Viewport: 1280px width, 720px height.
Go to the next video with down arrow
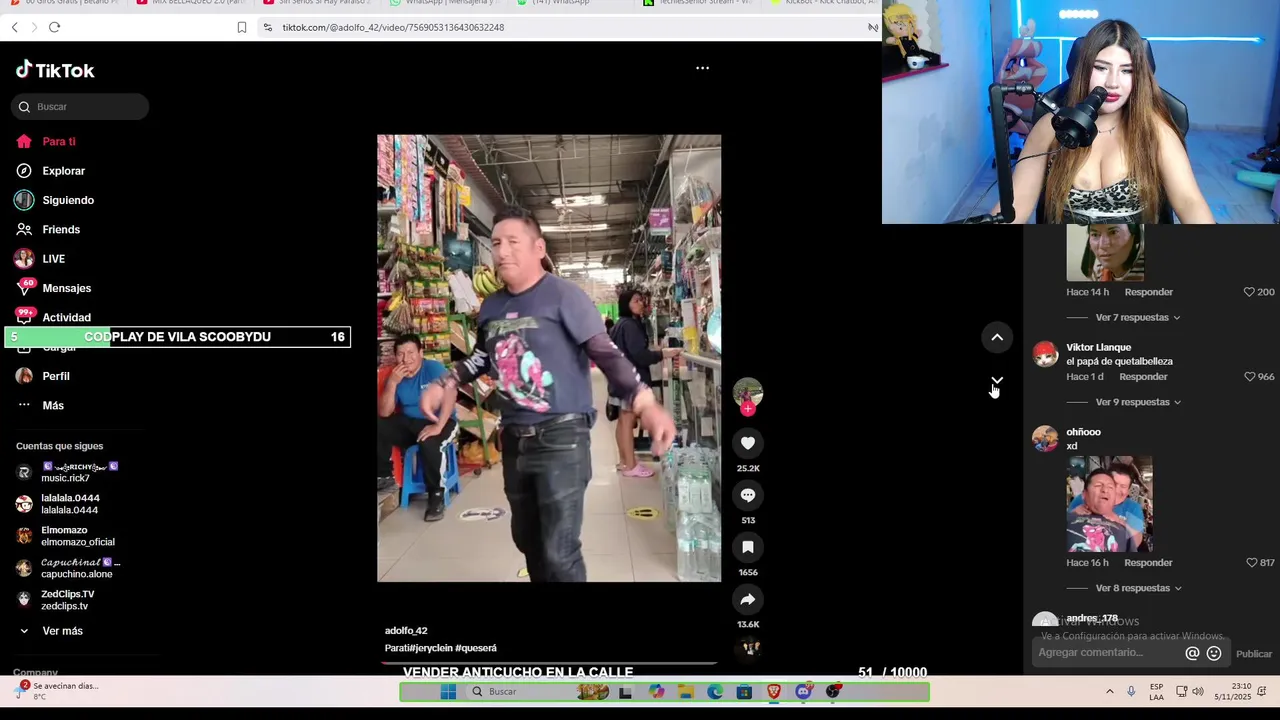[x=997, y=381]
